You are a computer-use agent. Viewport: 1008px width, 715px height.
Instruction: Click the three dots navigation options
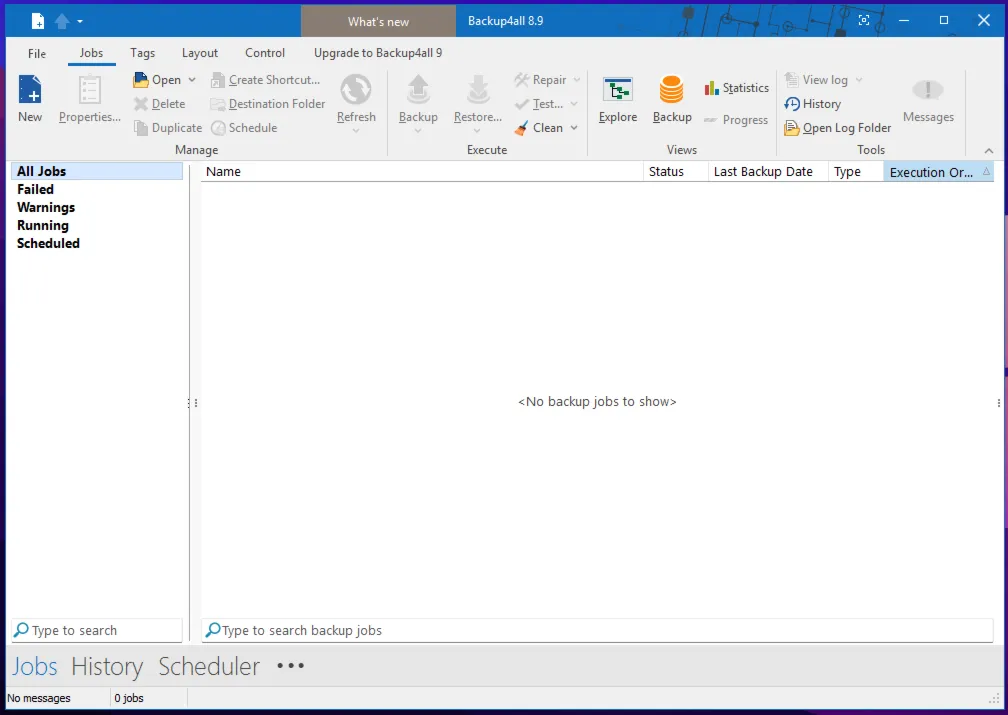point(291,666)
